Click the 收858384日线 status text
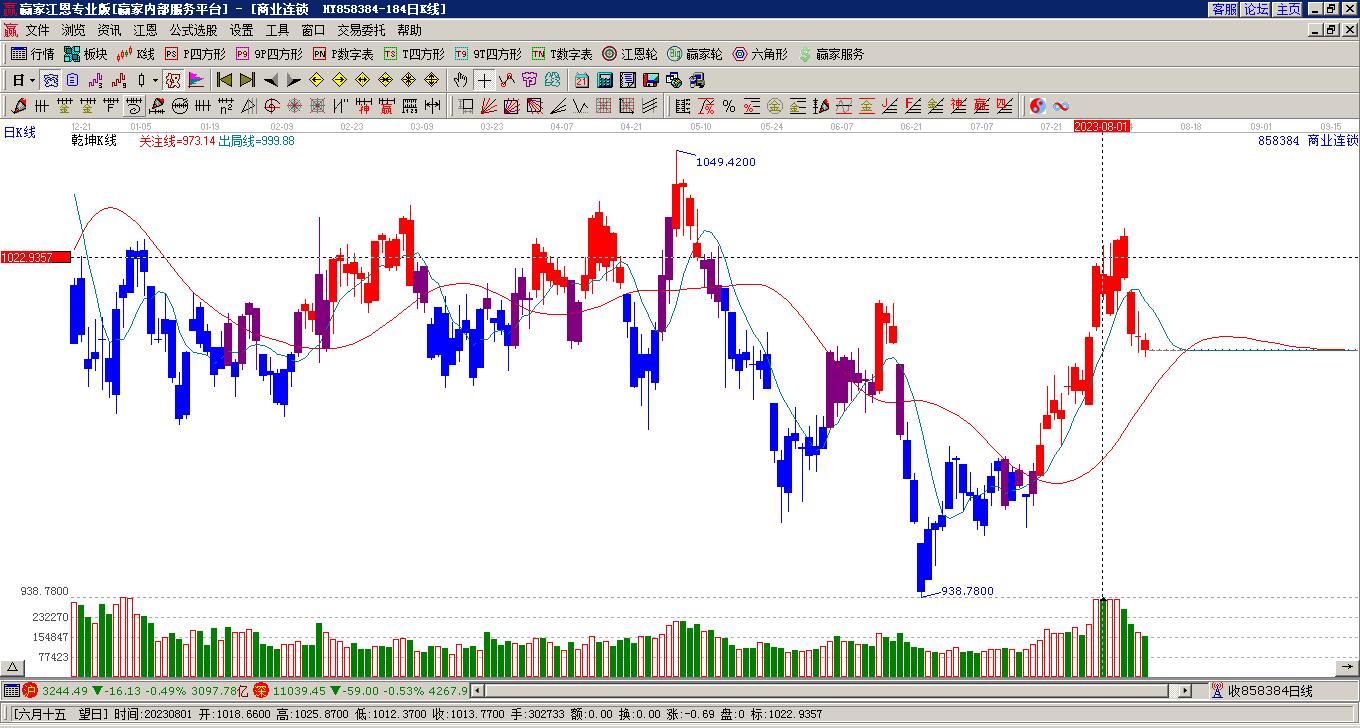Image resolution: width=1360 pixels, height=728 pixels. click(1270, 690)
